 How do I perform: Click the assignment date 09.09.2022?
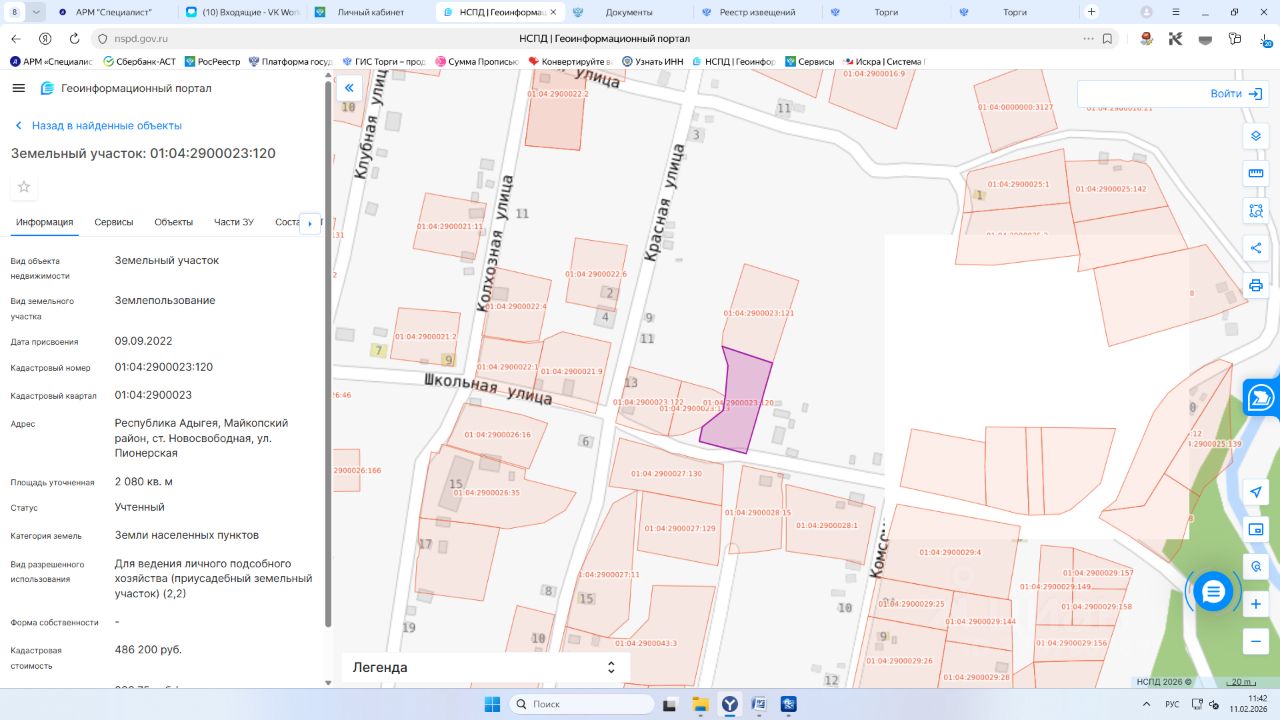tap(144, 340)
